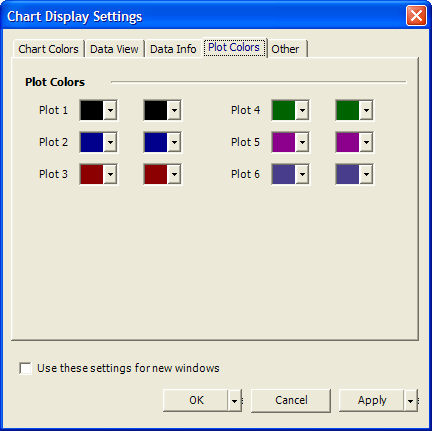Click the first black Plot 1 color swatch
This screenshot has height=431, width=432.
click(x=92, y=110)
